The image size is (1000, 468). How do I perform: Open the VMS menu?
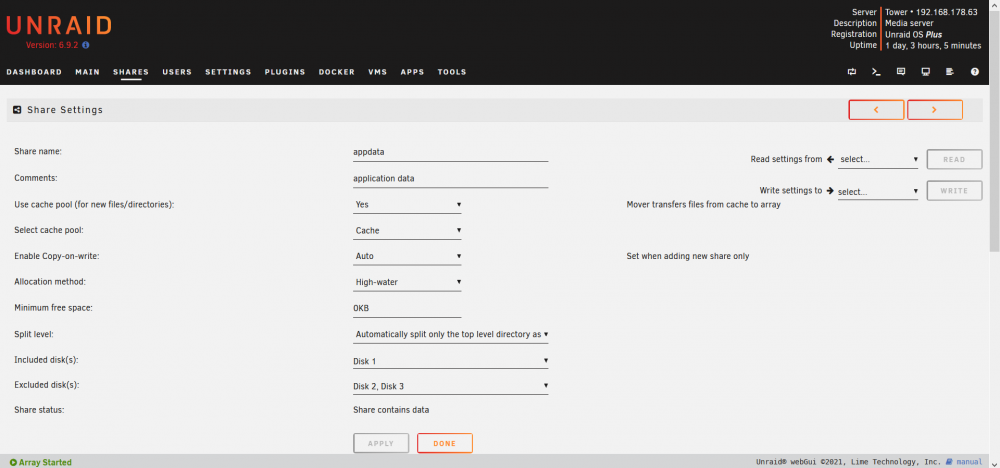(378, 72)
